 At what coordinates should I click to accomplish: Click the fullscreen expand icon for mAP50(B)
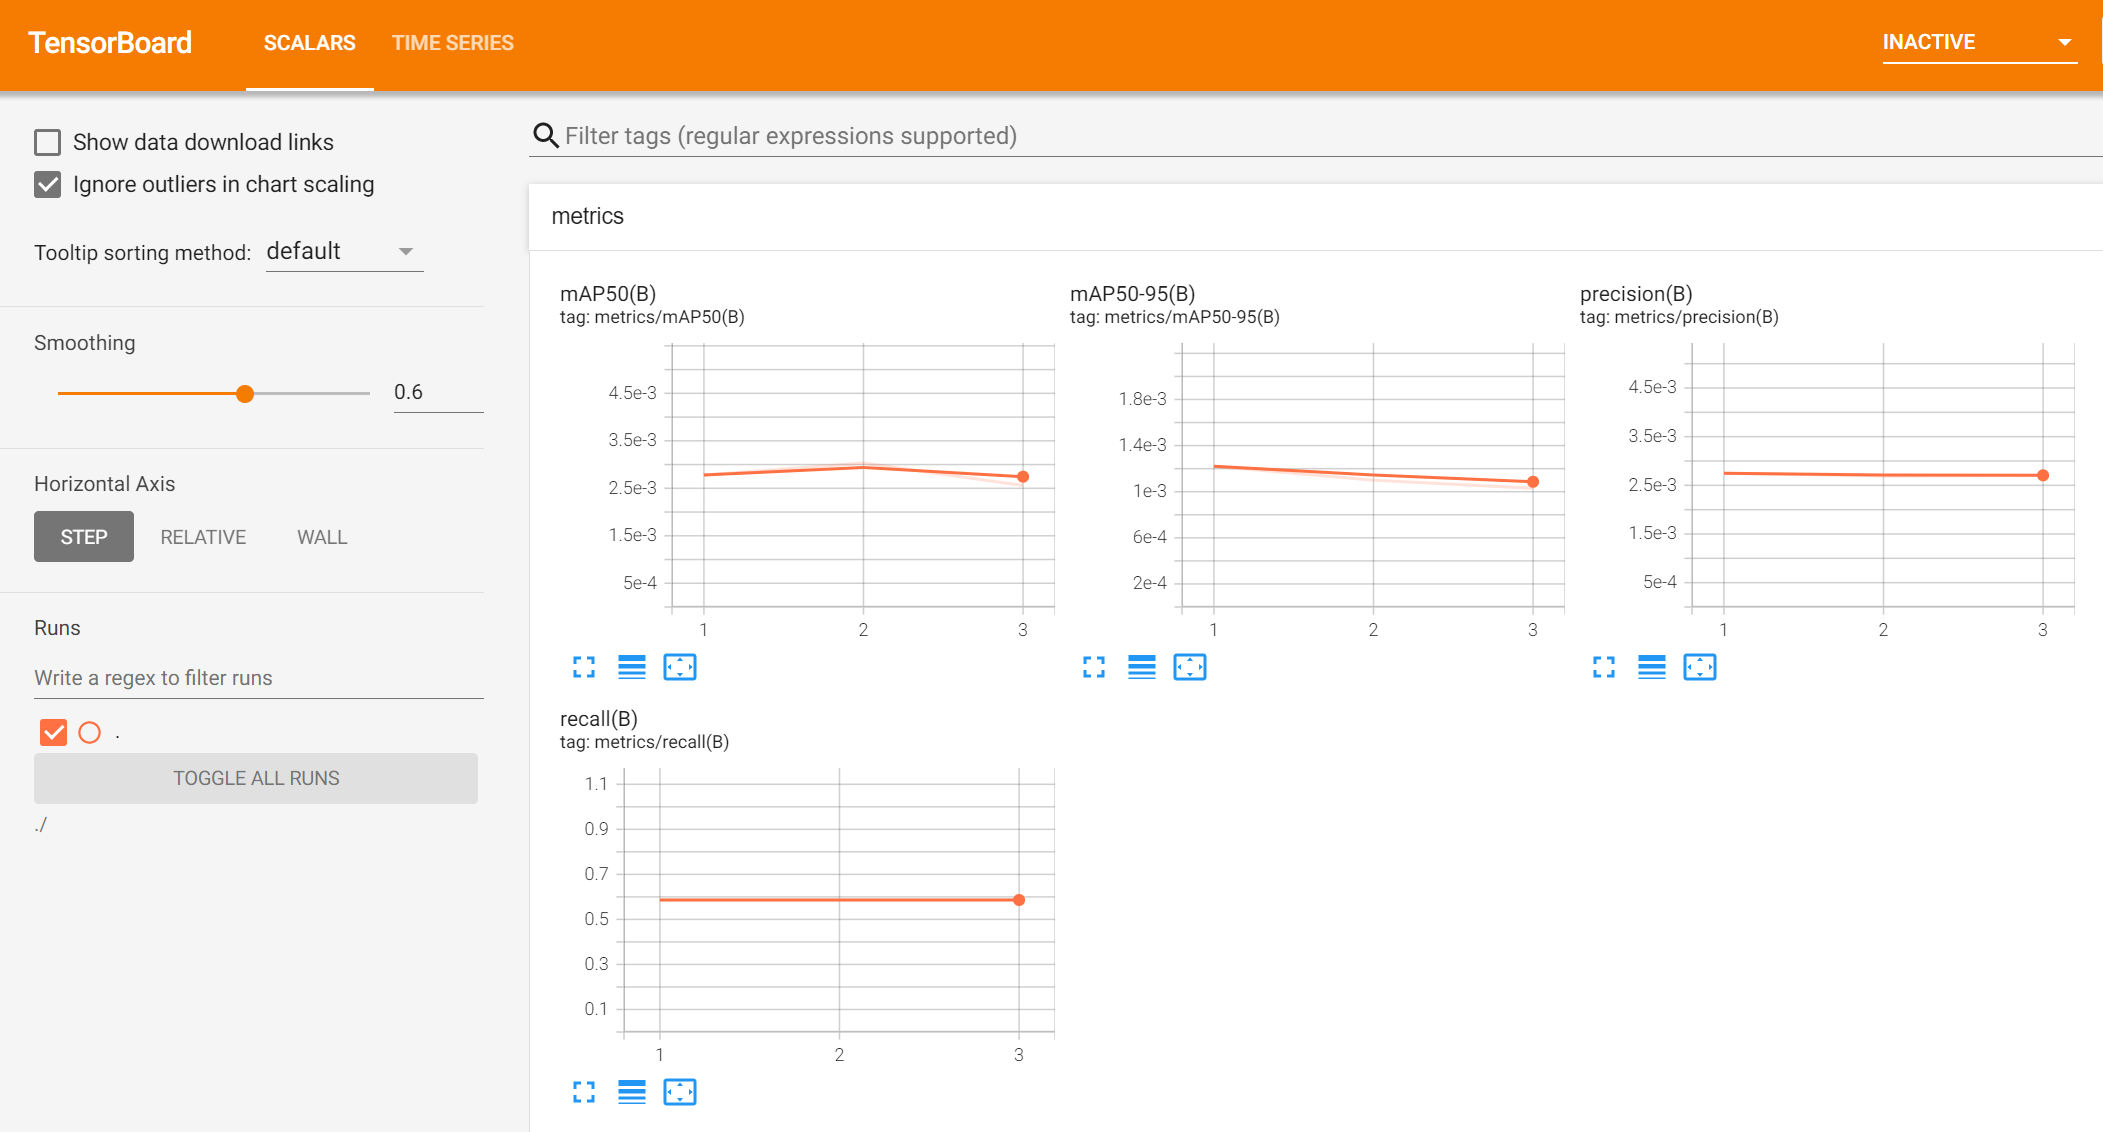pyautogui.click(x=584, y=666)
